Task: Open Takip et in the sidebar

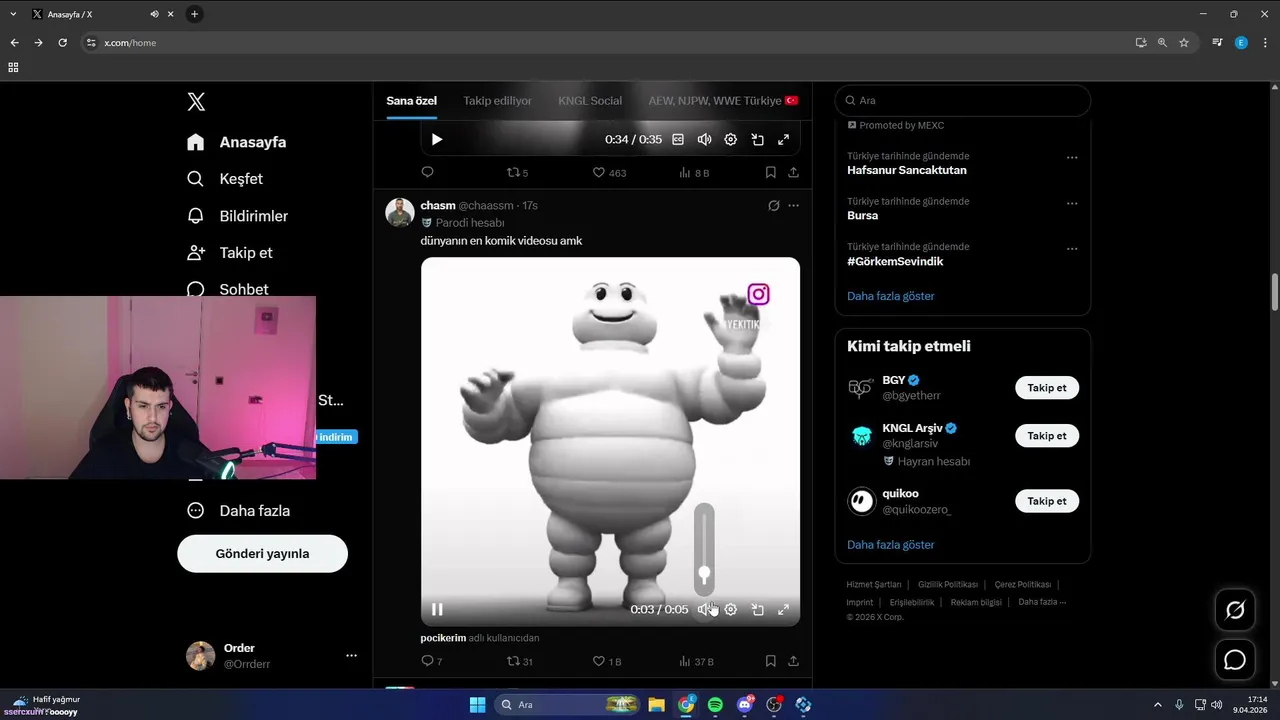Action: (230, 253)
